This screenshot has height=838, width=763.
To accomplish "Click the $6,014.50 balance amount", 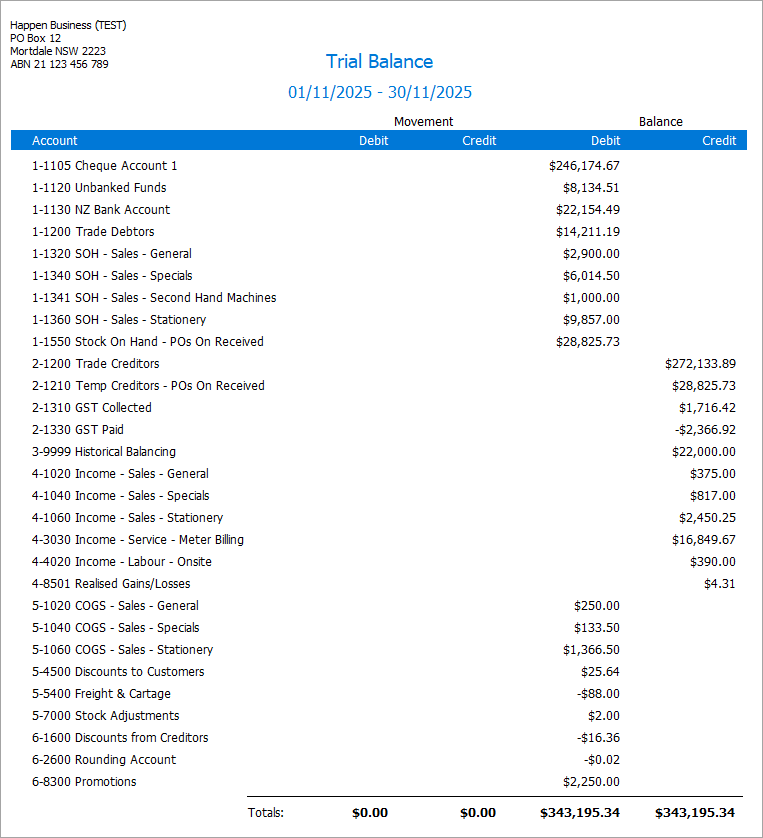I will tap(591, 275).
